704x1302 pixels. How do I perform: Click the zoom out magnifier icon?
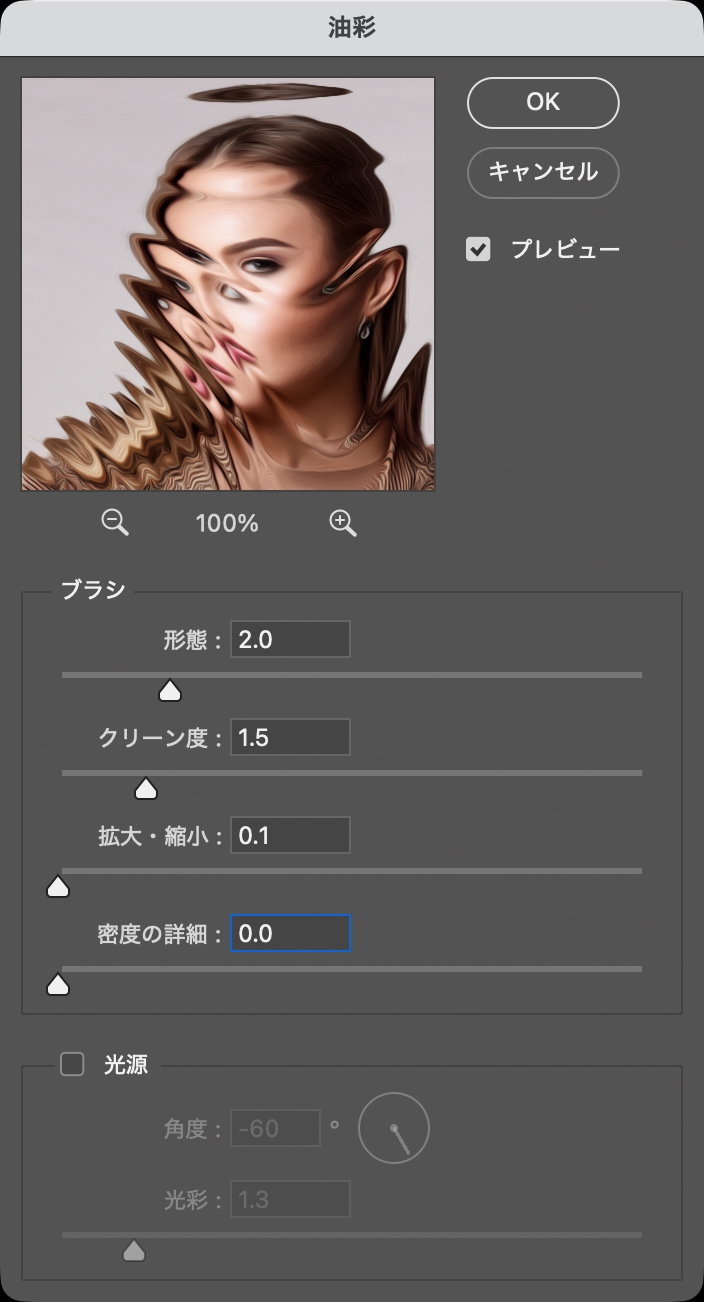point(115,522)
